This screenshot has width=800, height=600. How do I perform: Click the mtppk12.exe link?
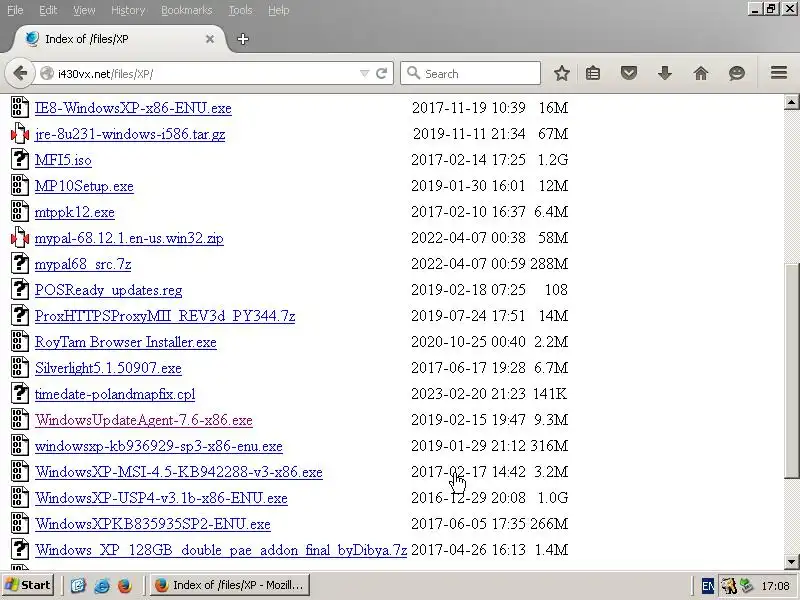[x=74, y=212]
